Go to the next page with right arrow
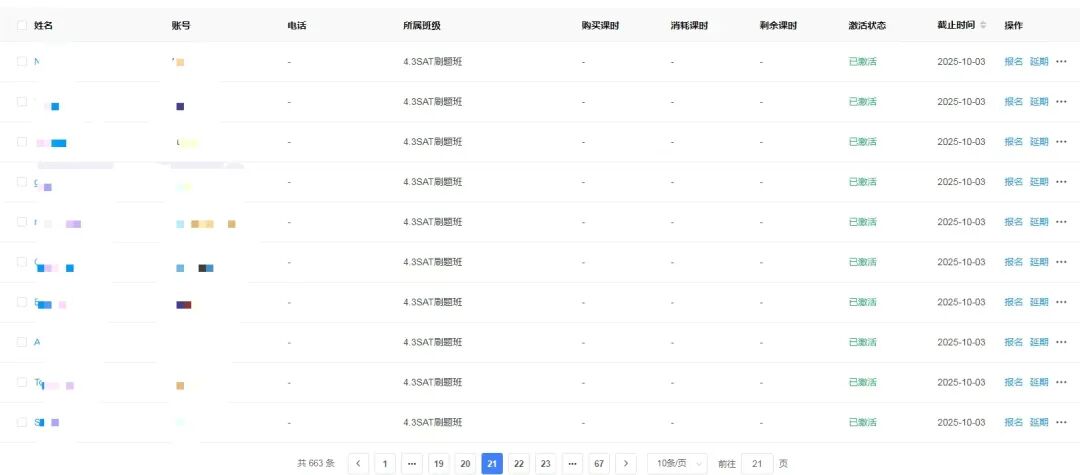 click(x=625, y=463)
